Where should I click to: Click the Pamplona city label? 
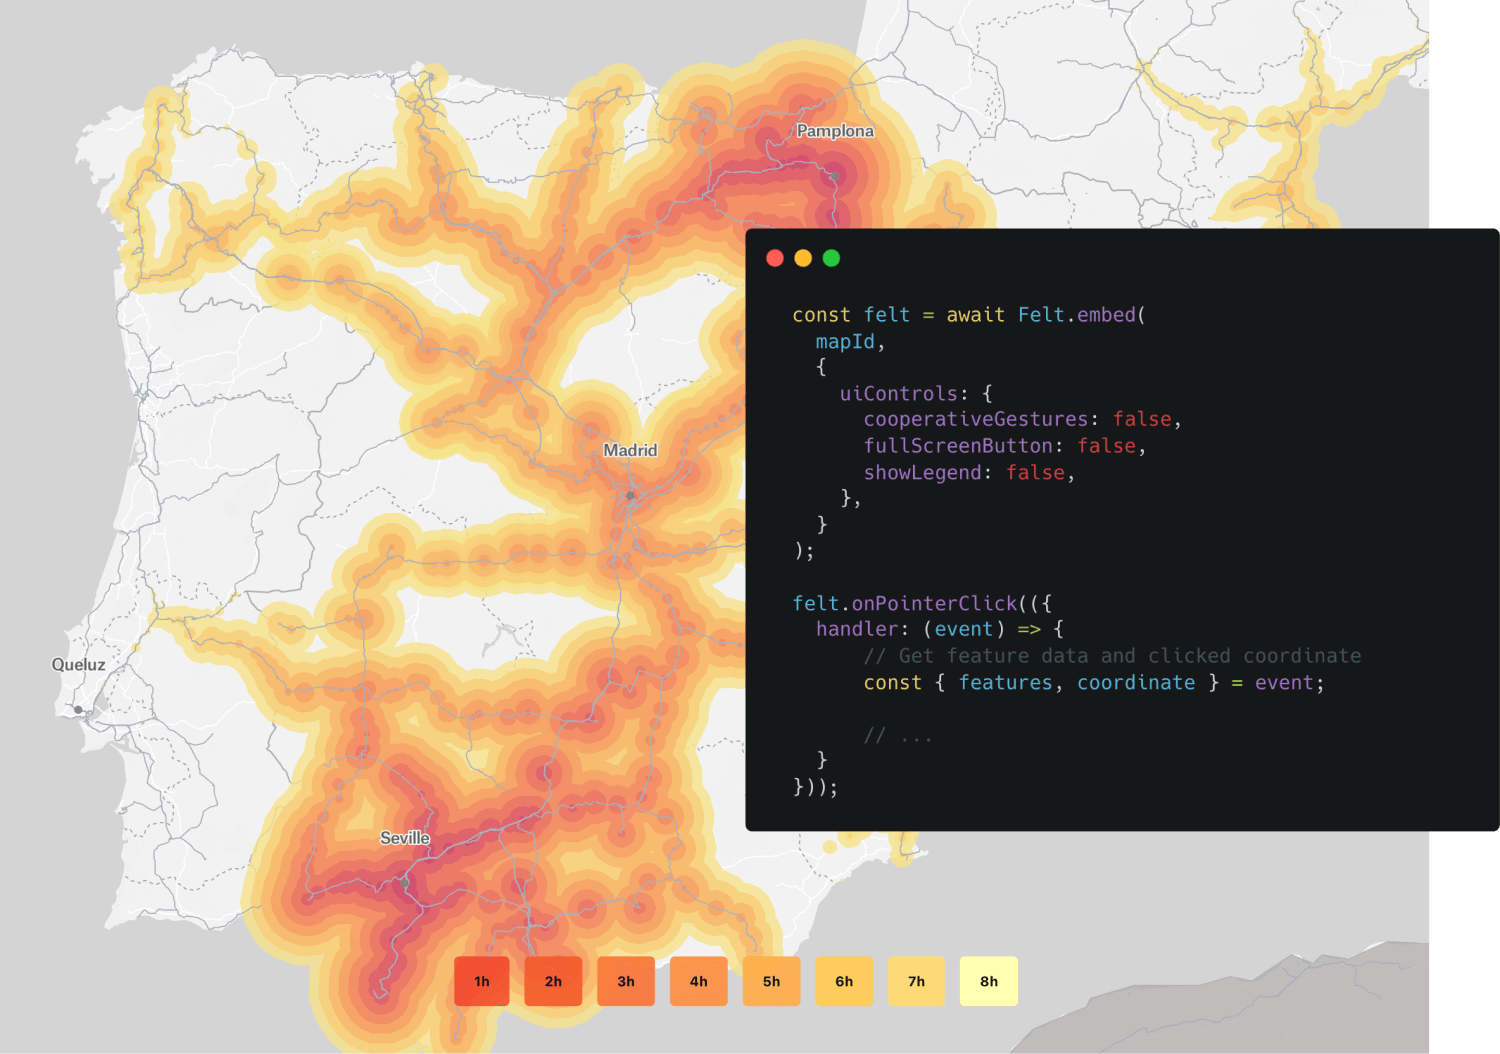[835, 131]
